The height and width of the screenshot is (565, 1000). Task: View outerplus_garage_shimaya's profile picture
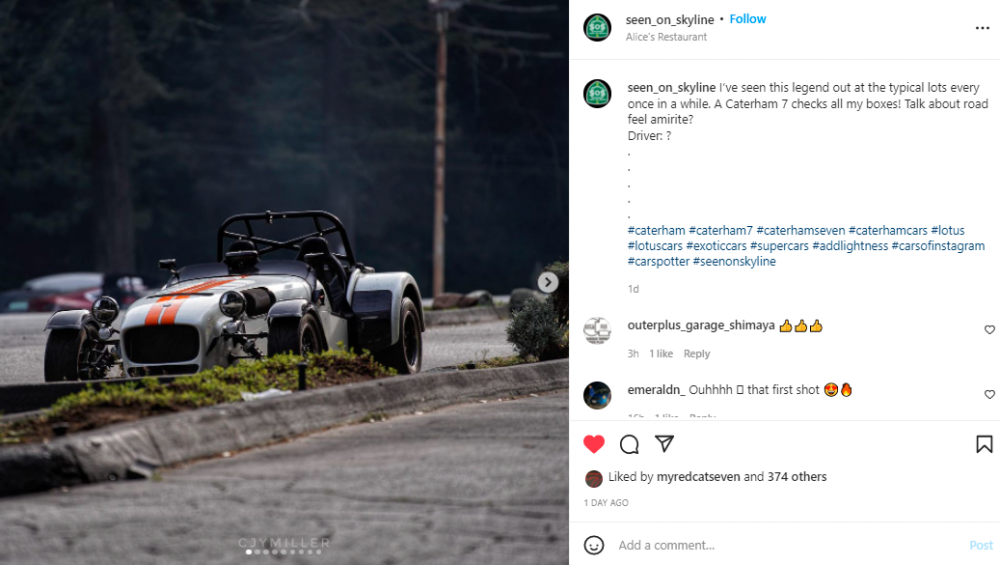pos(597,330)
